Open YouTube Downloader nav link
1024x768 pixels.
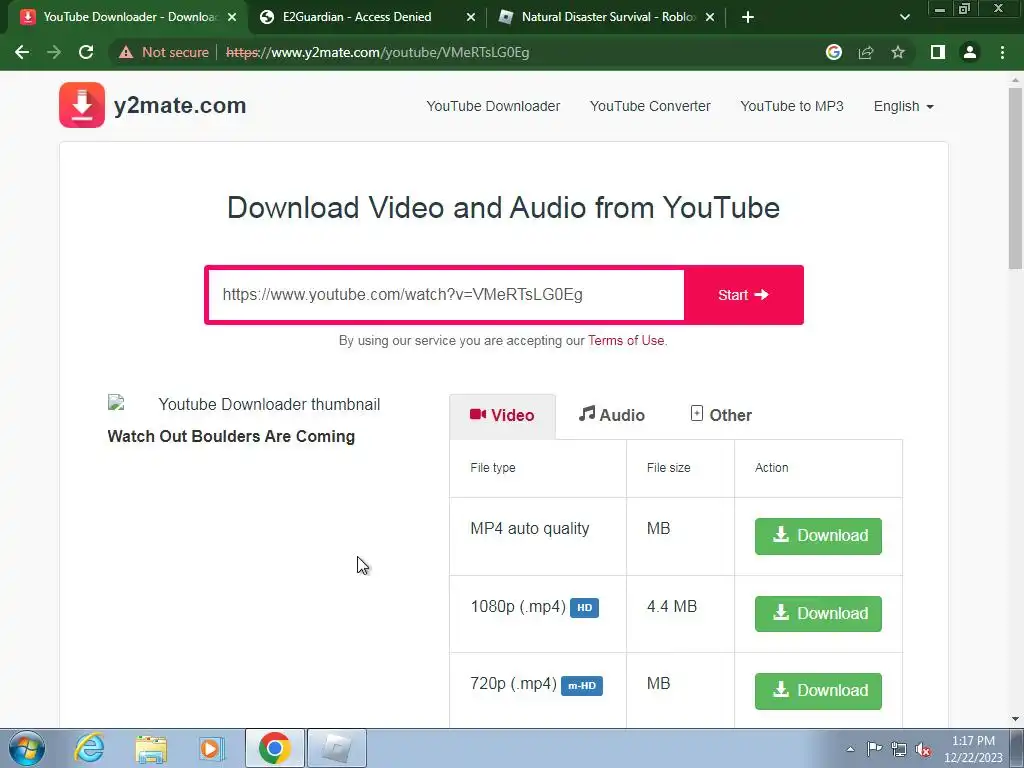point(493,106)
